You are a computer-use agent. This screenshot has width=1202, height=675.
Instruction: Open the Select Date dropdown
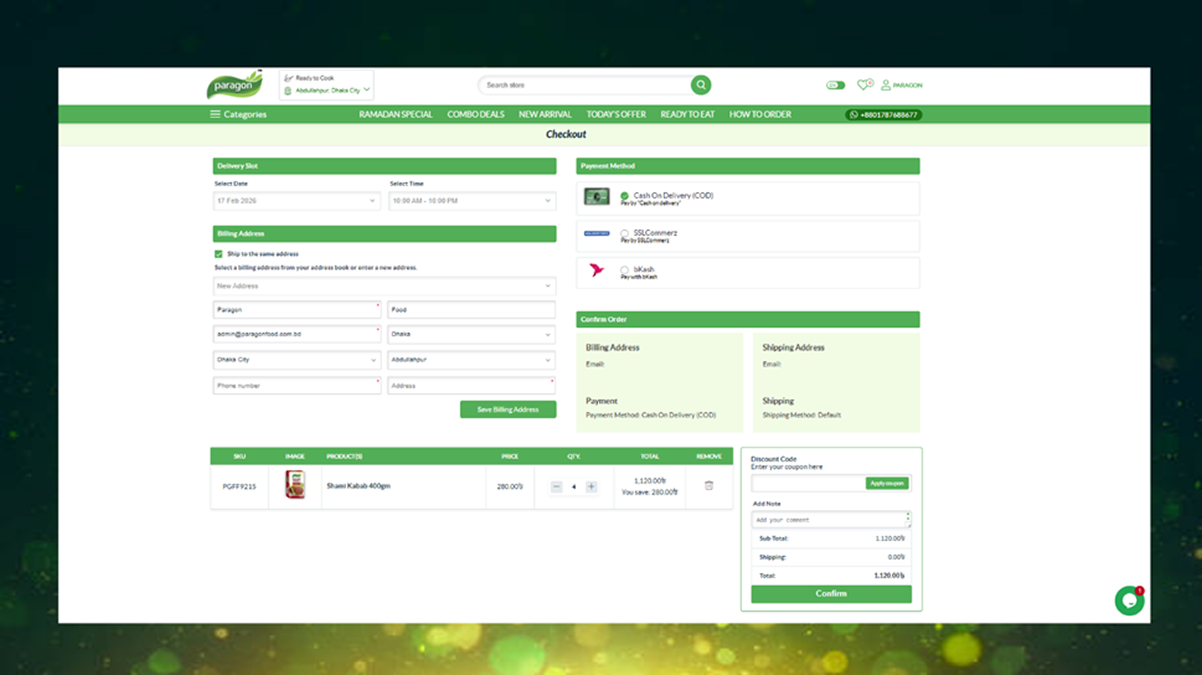coord(296,200)
